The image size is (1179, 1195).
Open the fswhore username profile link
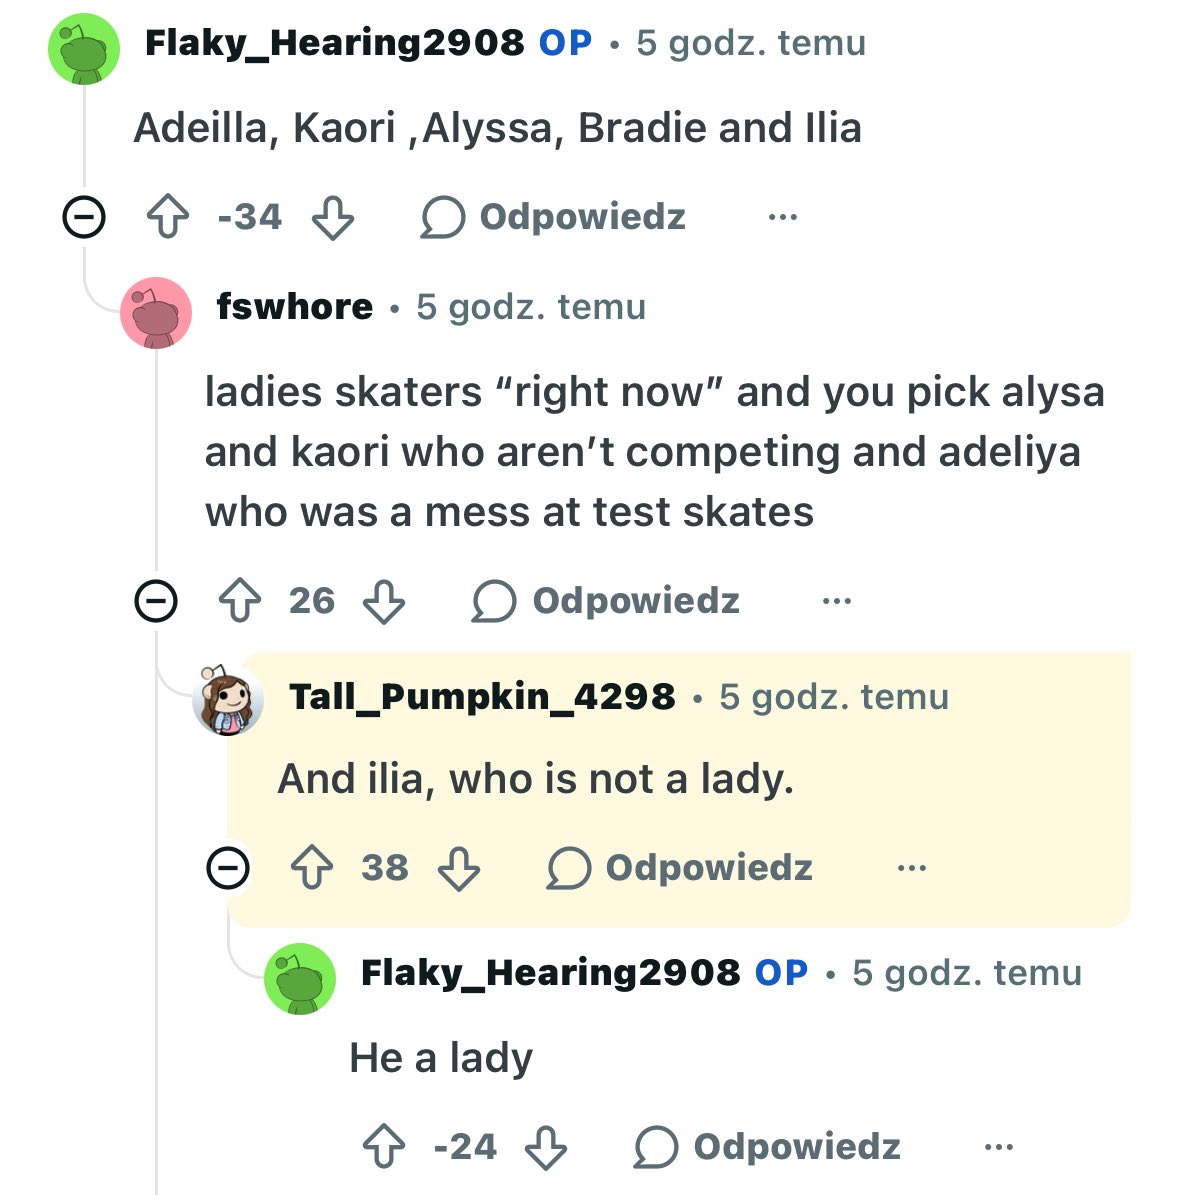pyautogui.click(x=295, y=306)
